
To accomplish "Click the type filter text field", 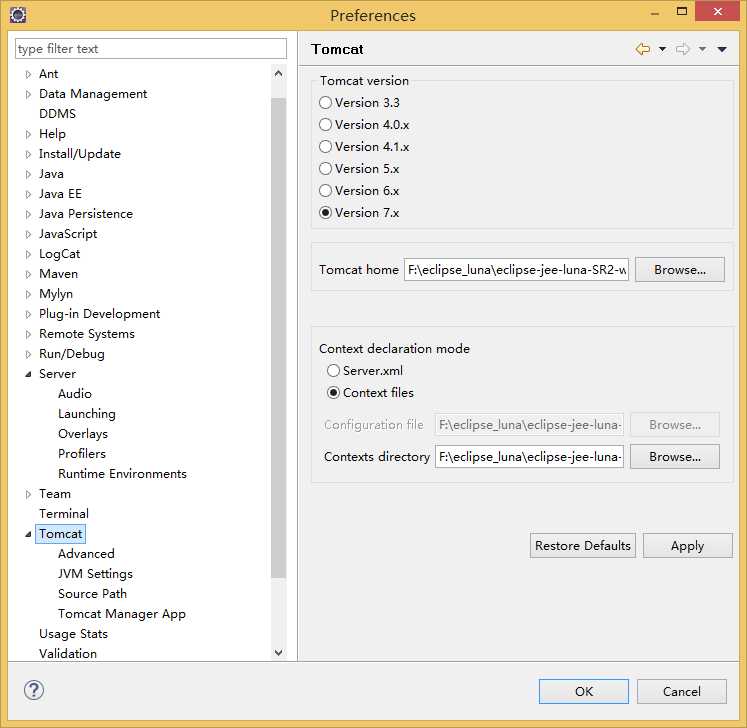I will (151, 49).
